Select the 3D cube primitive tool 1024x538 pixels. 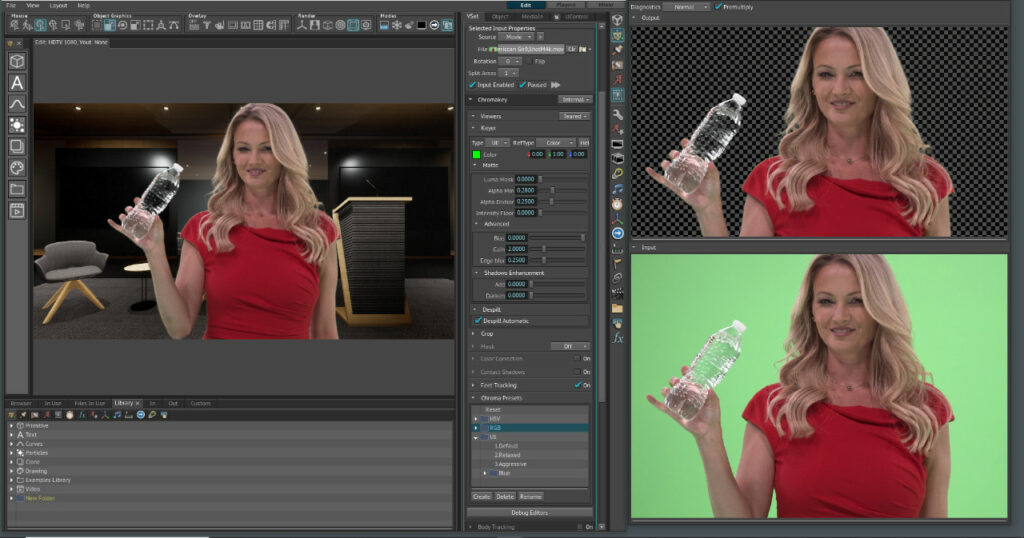tap(17, 61)
